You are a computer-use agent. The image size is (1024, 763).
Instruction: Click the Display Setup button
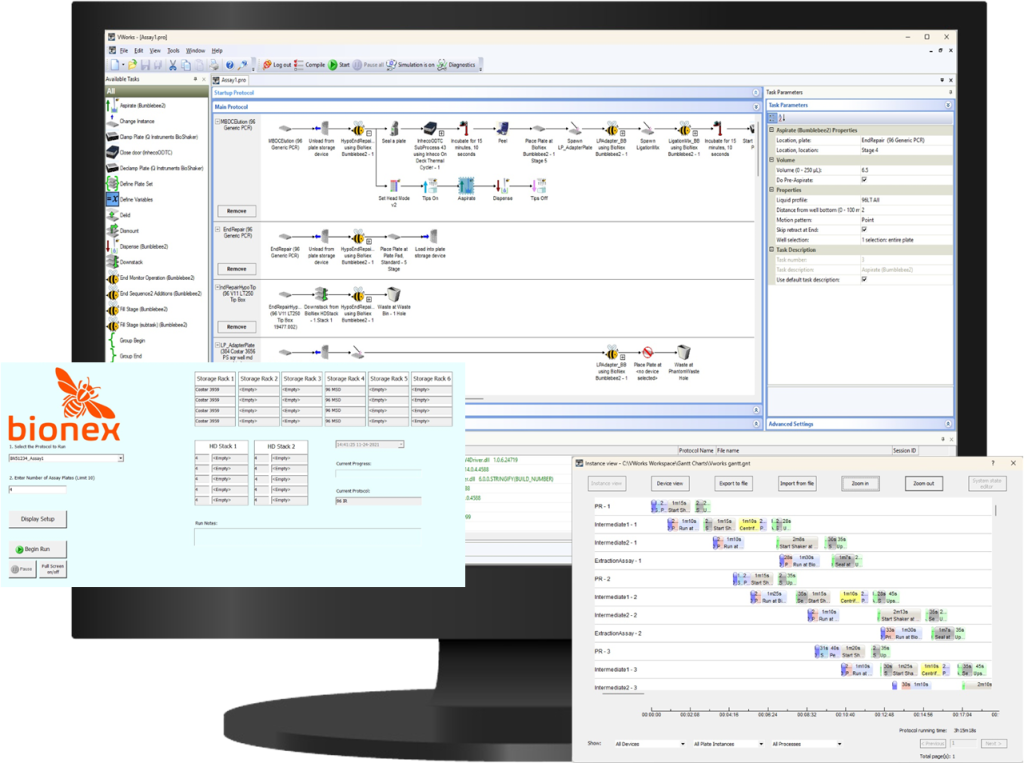coord(38,519)
